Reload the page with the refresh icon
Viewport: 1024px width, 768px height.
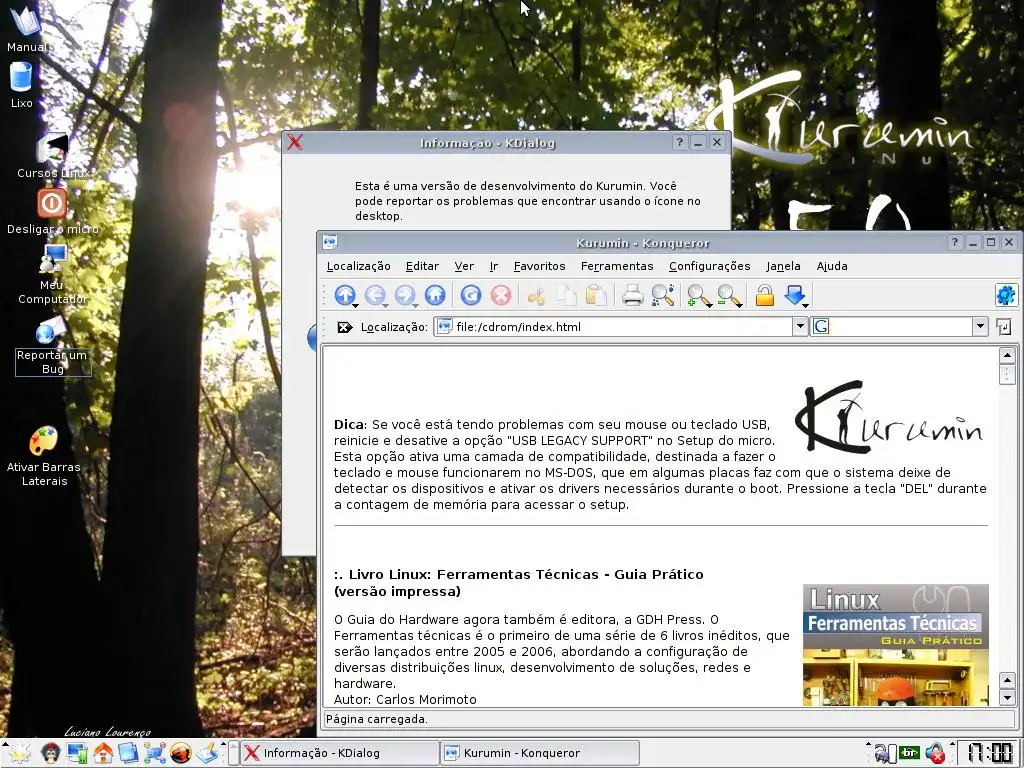pos(471,295)
